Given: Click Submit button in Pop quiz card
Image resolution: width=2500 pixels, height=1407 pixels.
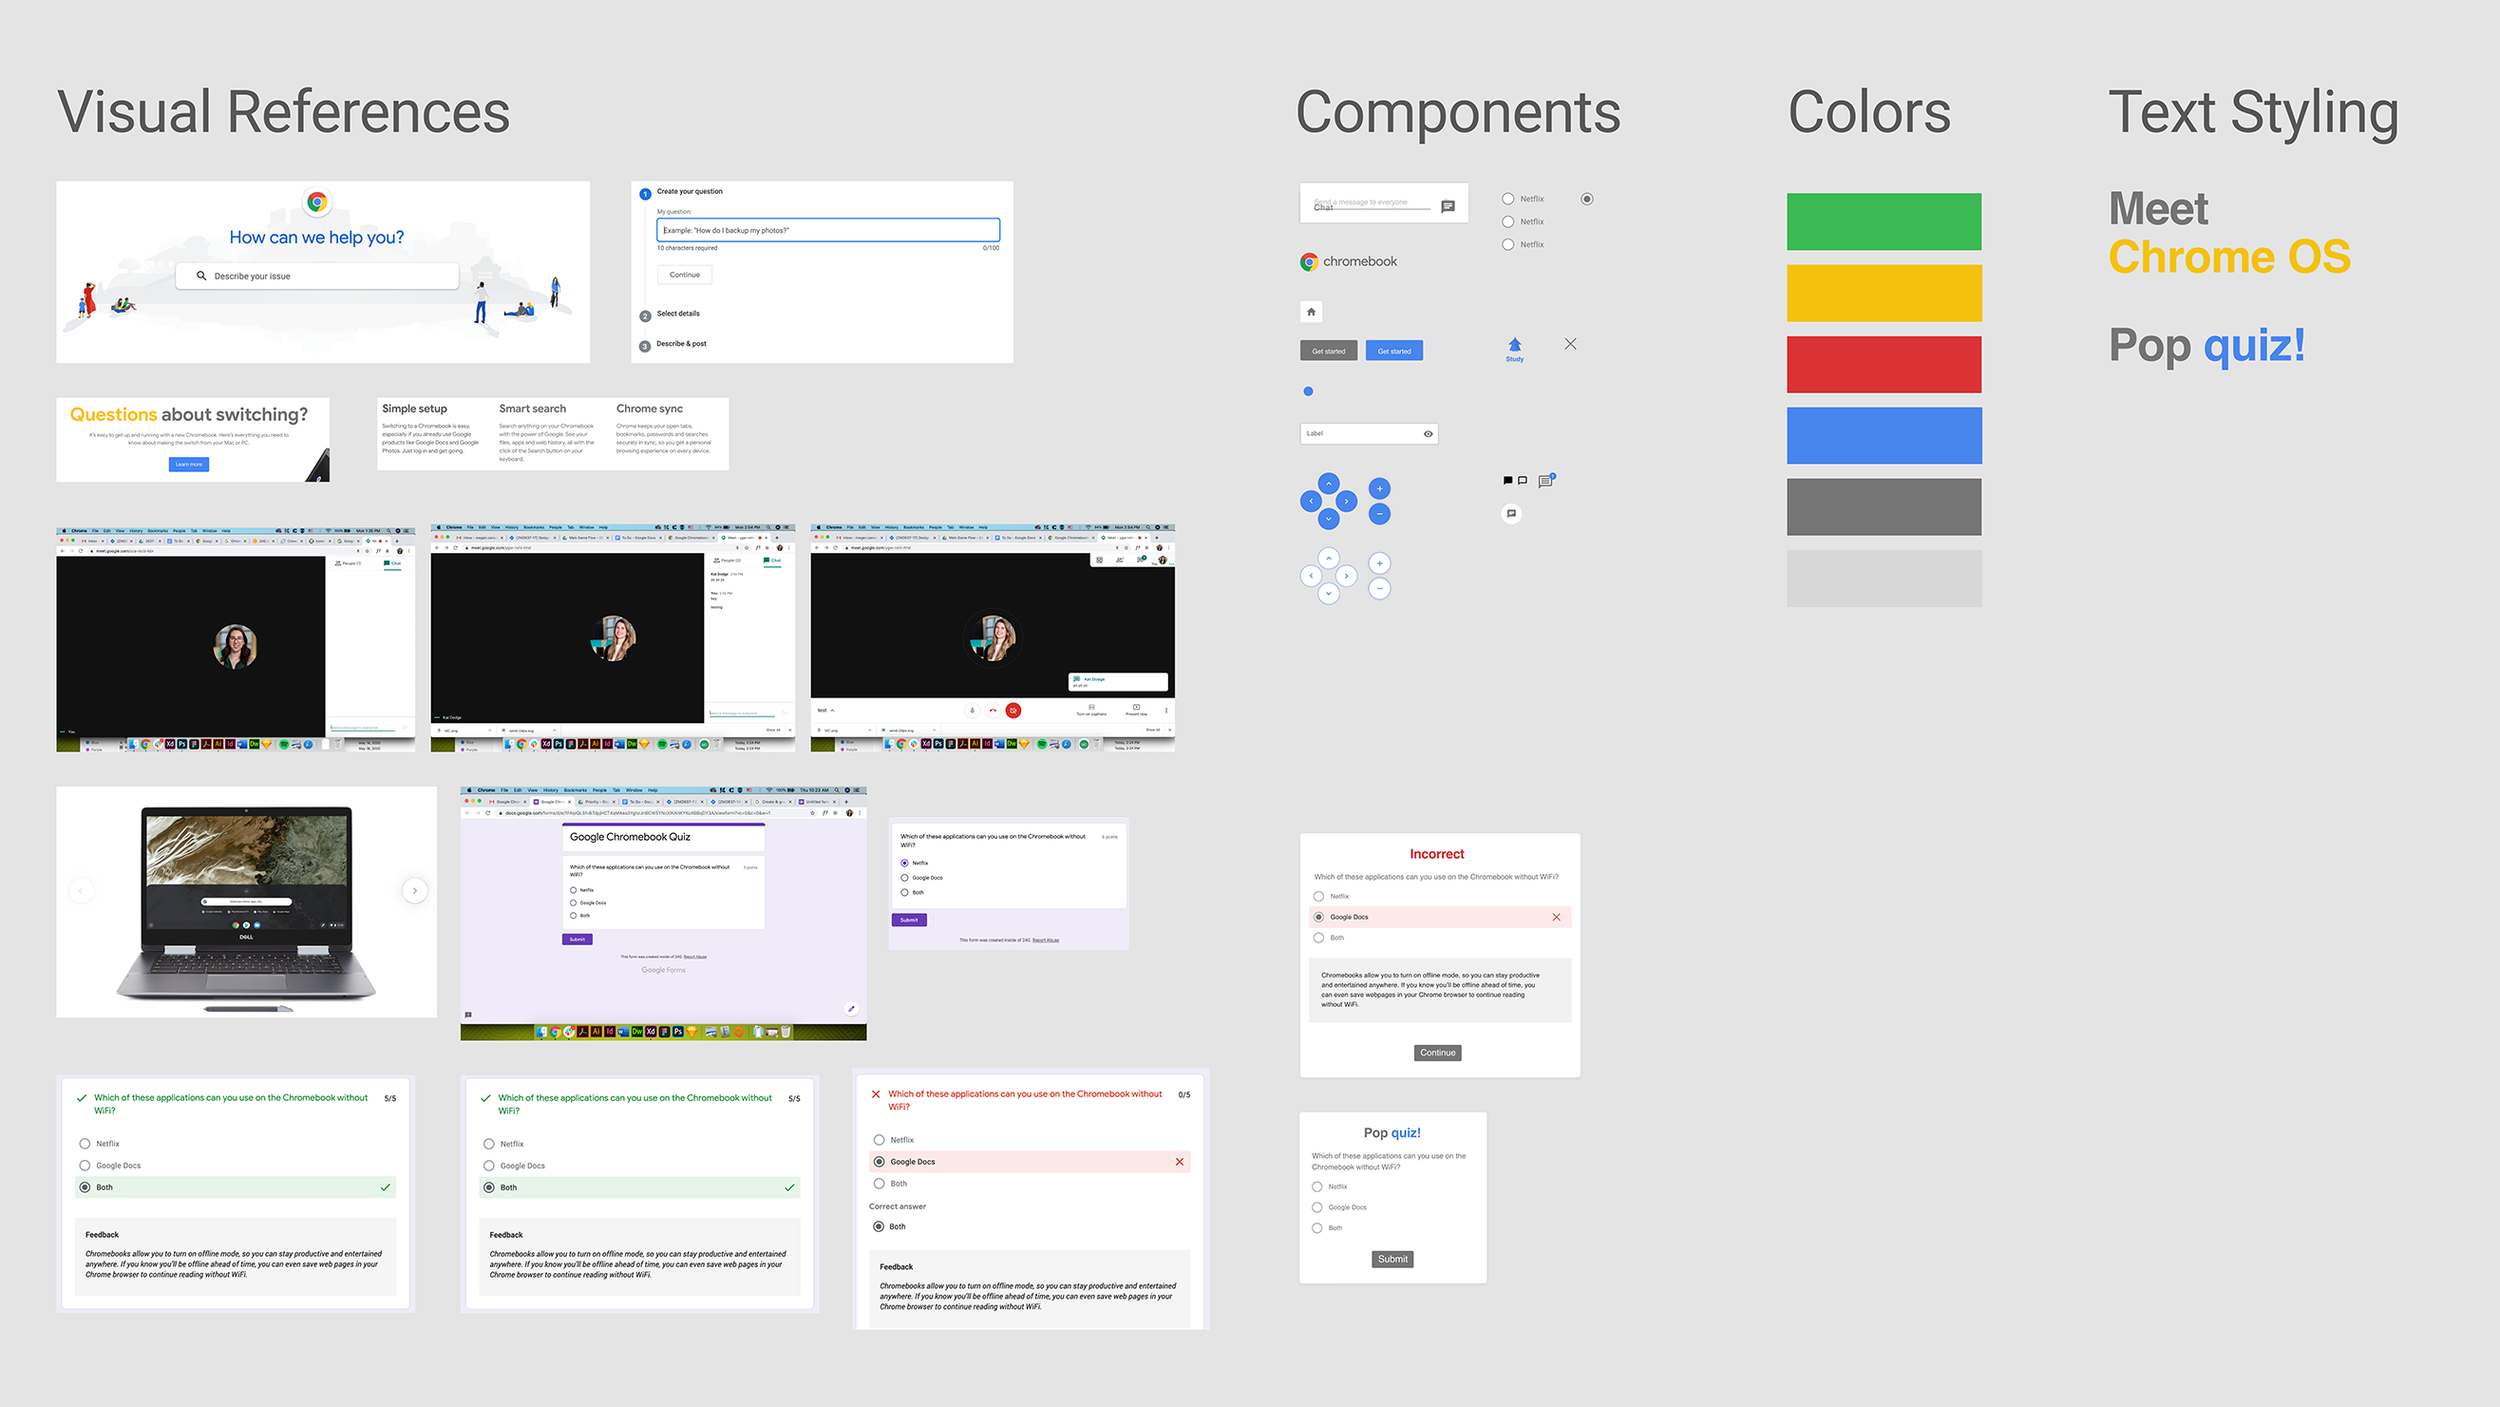Looking at the screenshot, I should 1392,1259.
